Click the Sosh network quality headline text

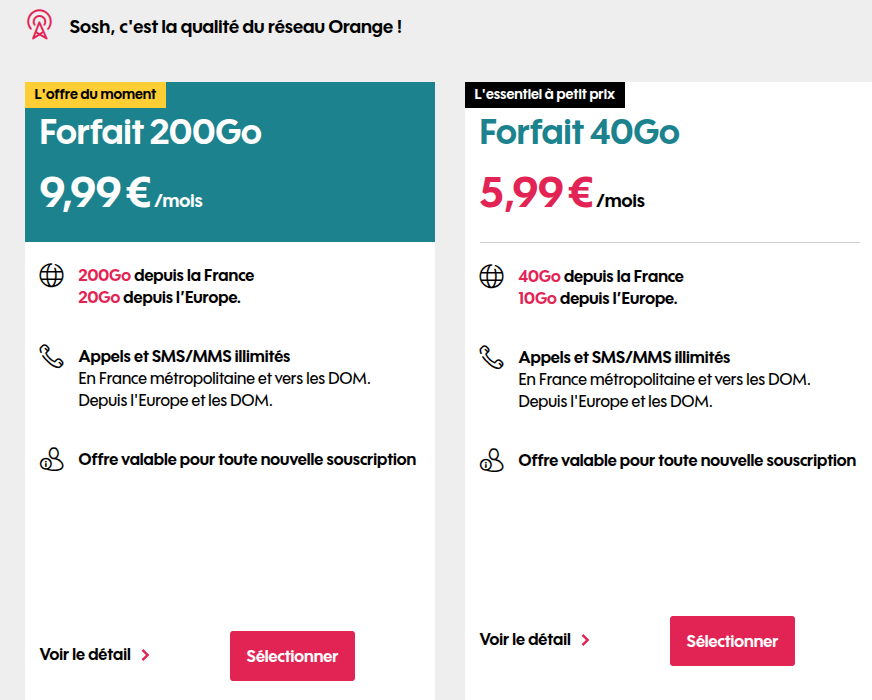236,27
